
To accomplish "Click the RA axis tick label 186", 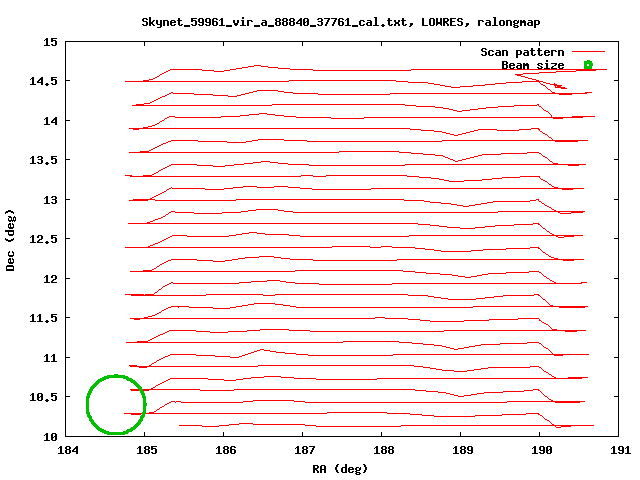I will click(226, 450).
